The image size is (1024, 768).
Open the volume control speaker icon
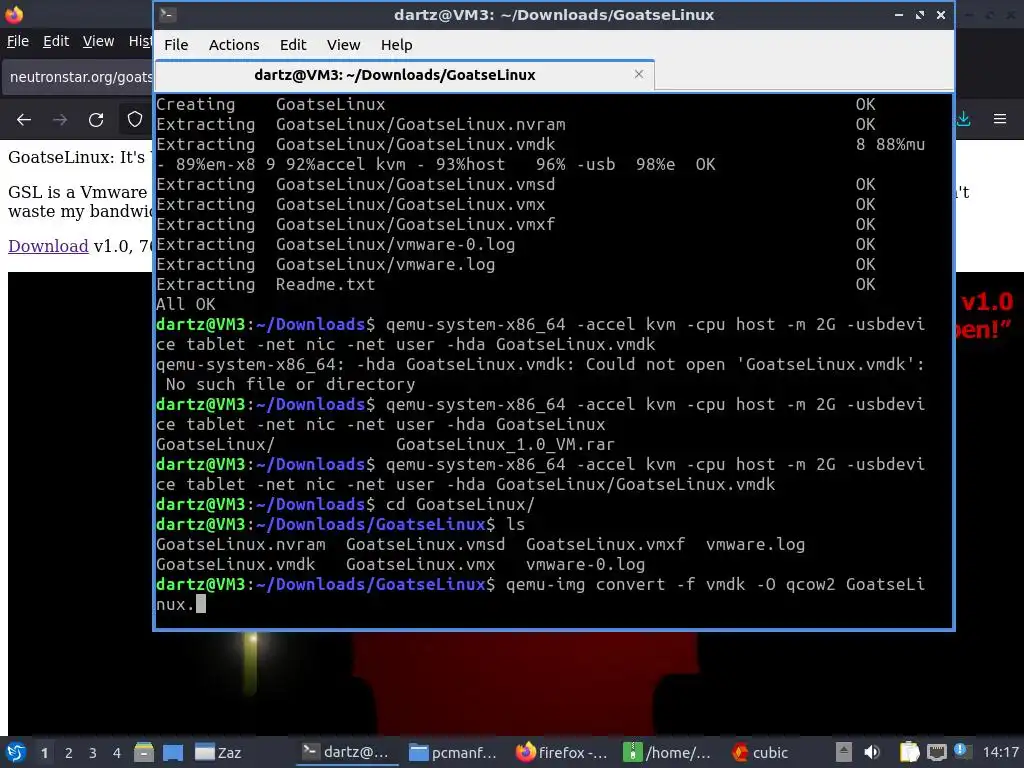(x=871, y=752)
